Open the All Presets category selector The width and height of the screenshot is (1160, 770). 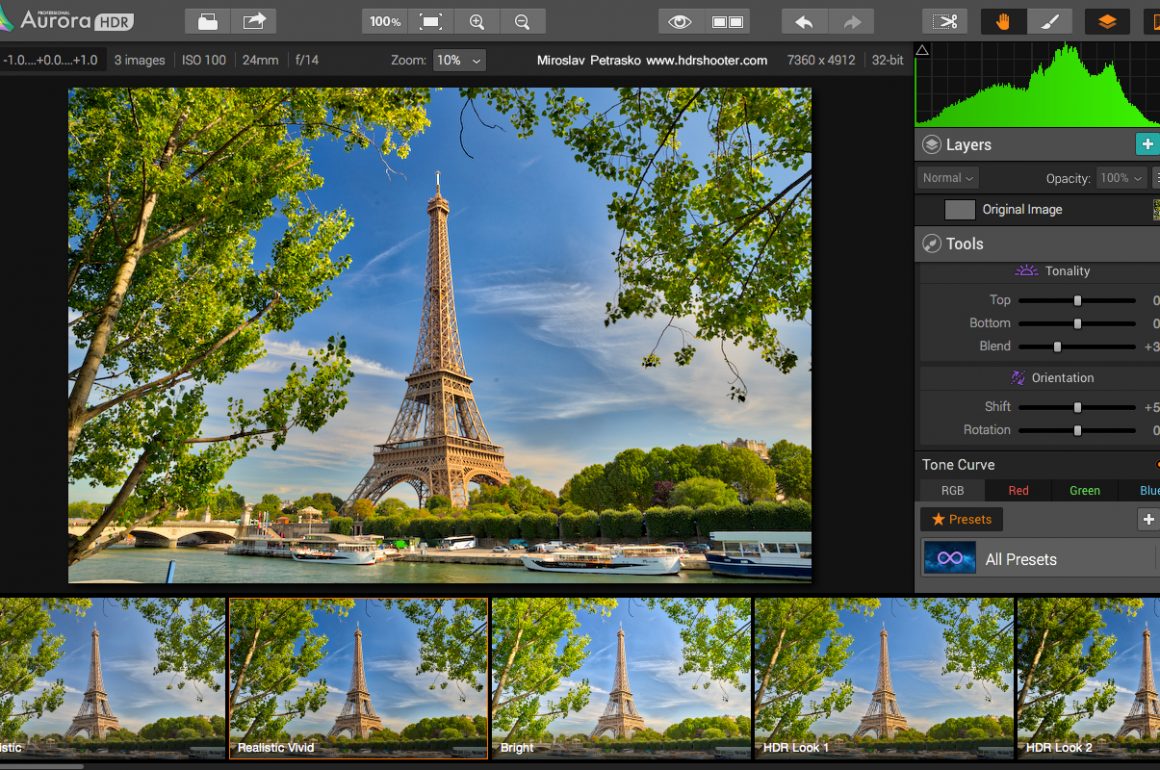[x=1039, y=558]
